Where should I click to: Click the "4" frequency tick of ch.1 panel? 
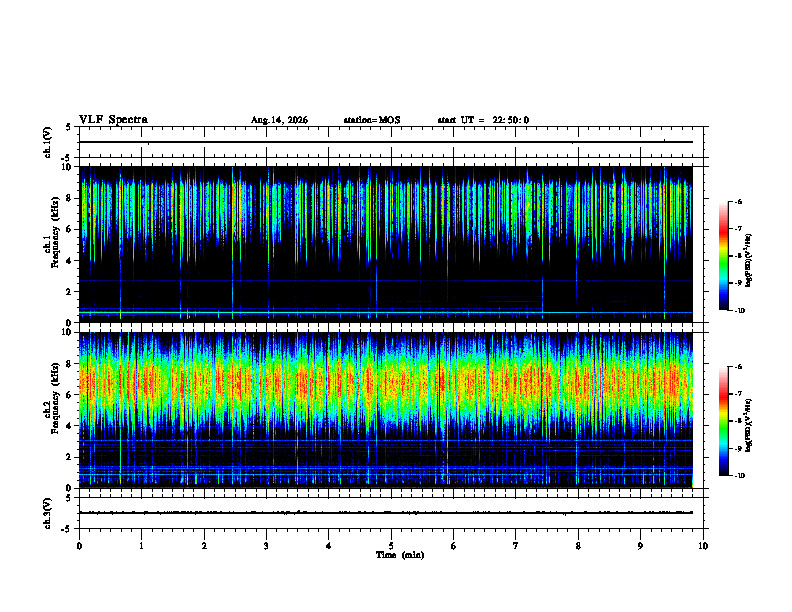[71, 261]
